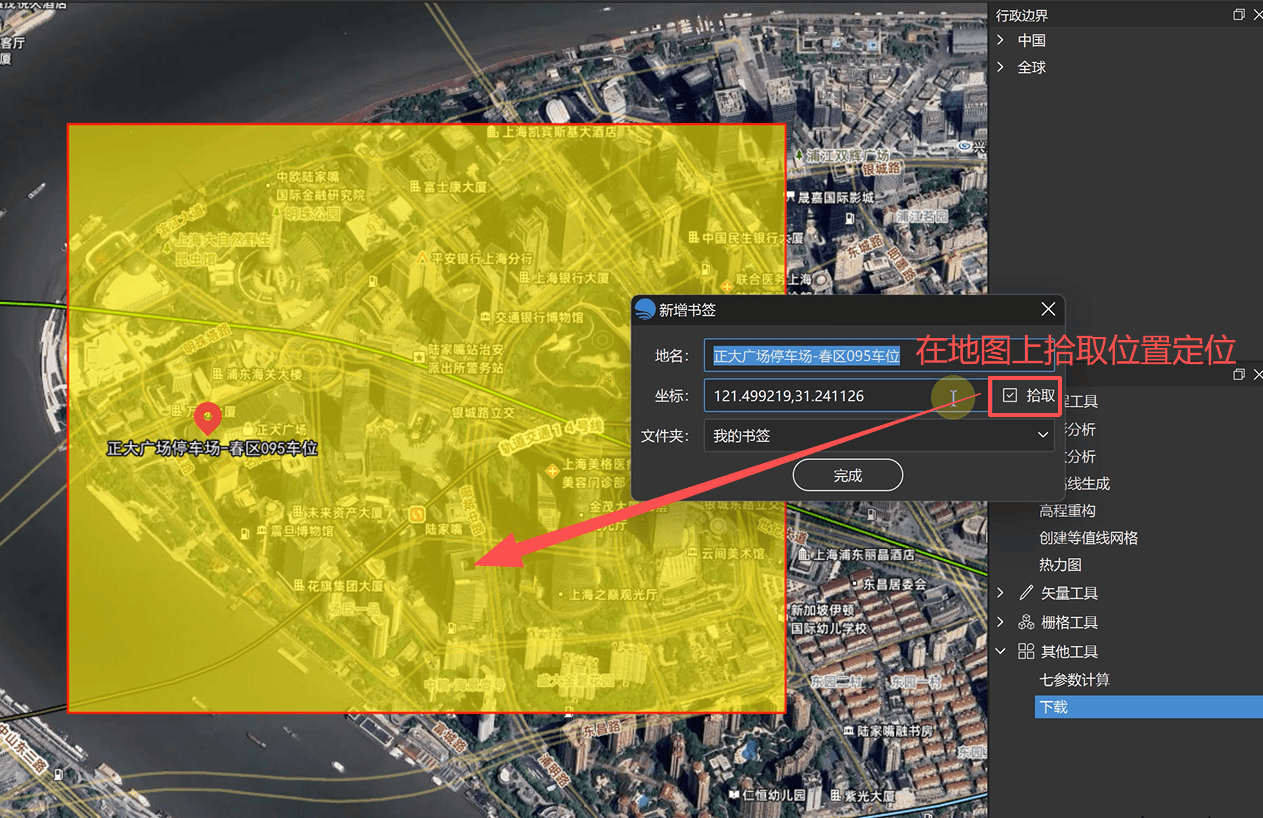
Task: Click into the 坐标 coordinate field
Action: (x=844, y=396)
